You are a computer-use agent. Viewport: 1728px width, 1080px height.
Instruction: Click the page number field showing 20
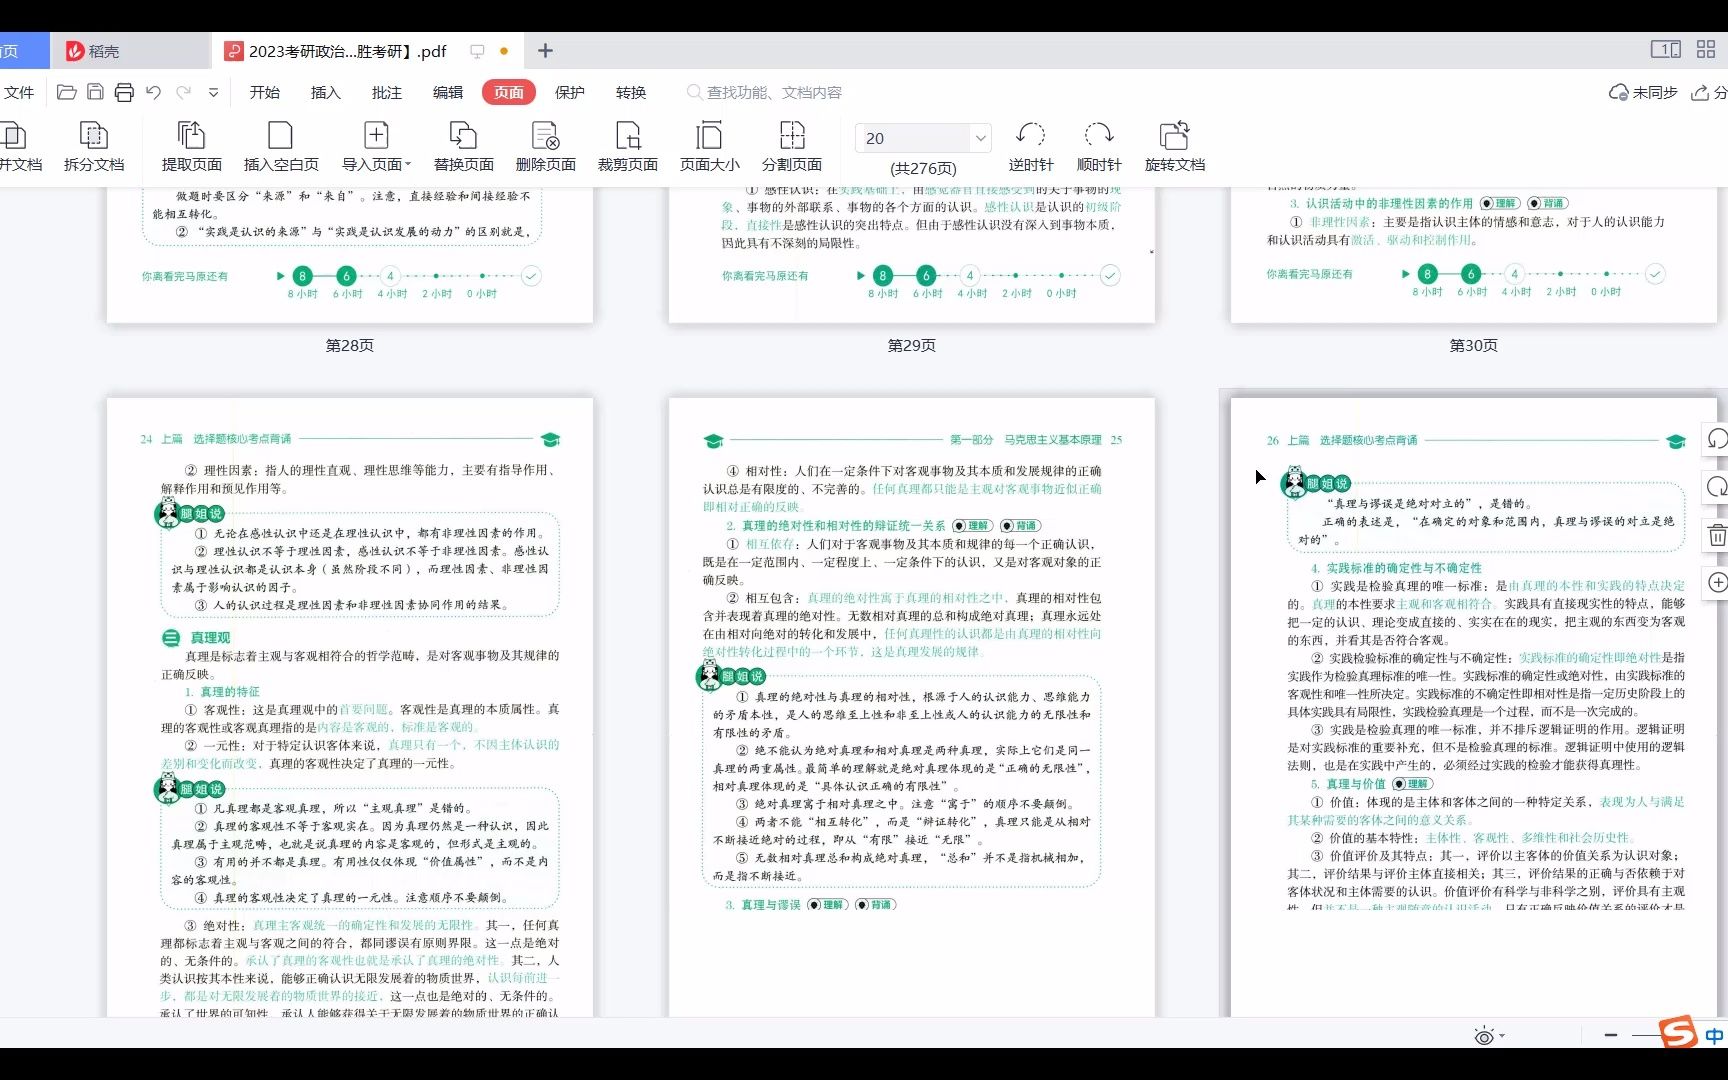pyautogui.click(x=913, y=138)
